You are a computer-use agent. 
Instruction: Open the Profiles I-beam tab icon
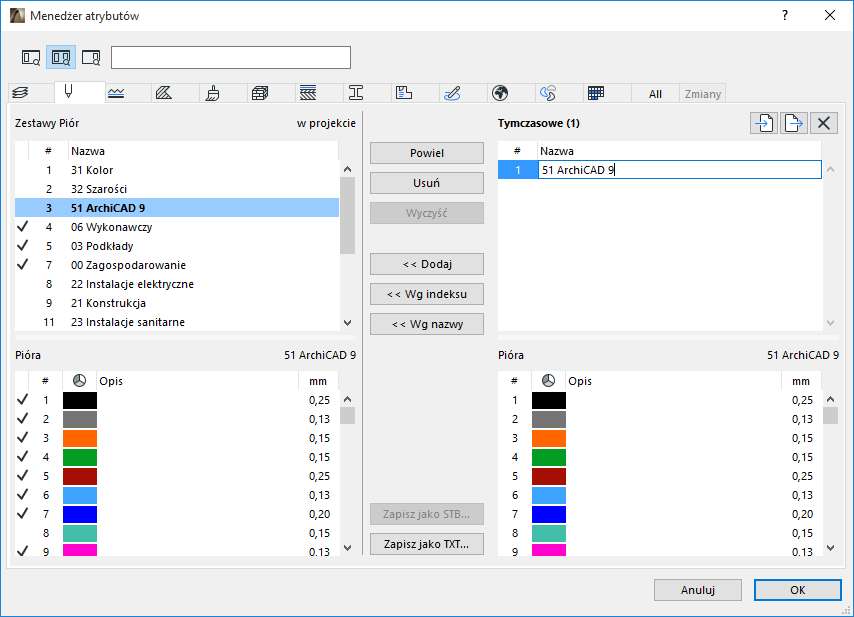pos(356,93)
